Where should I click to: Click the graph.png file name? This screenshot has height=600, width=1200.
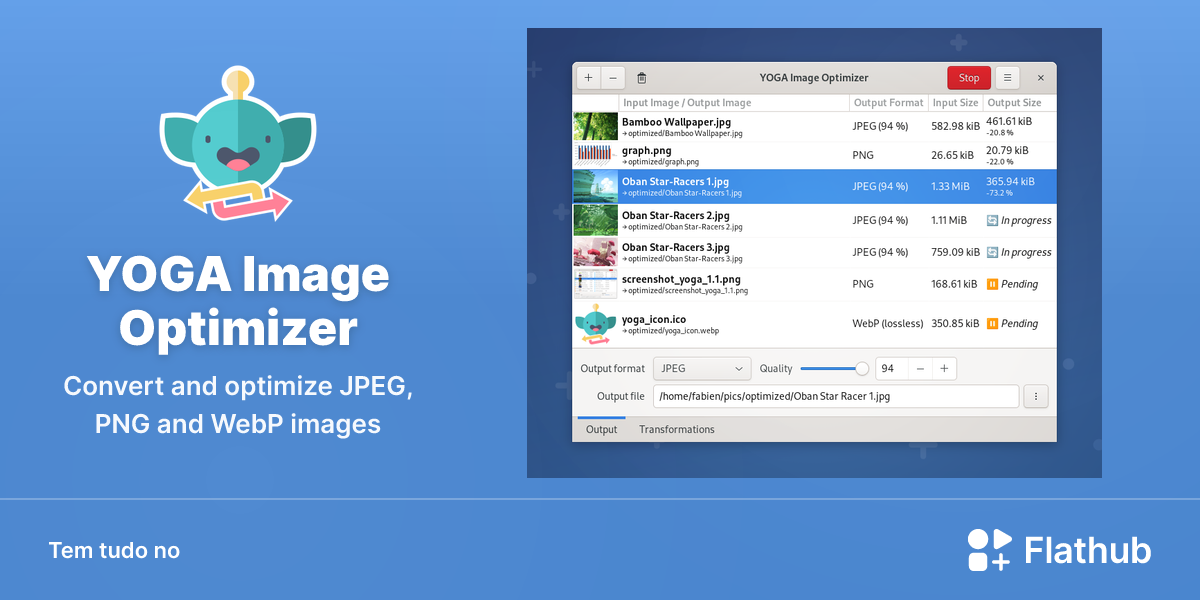pyautogui.click(x=647, y=151)
